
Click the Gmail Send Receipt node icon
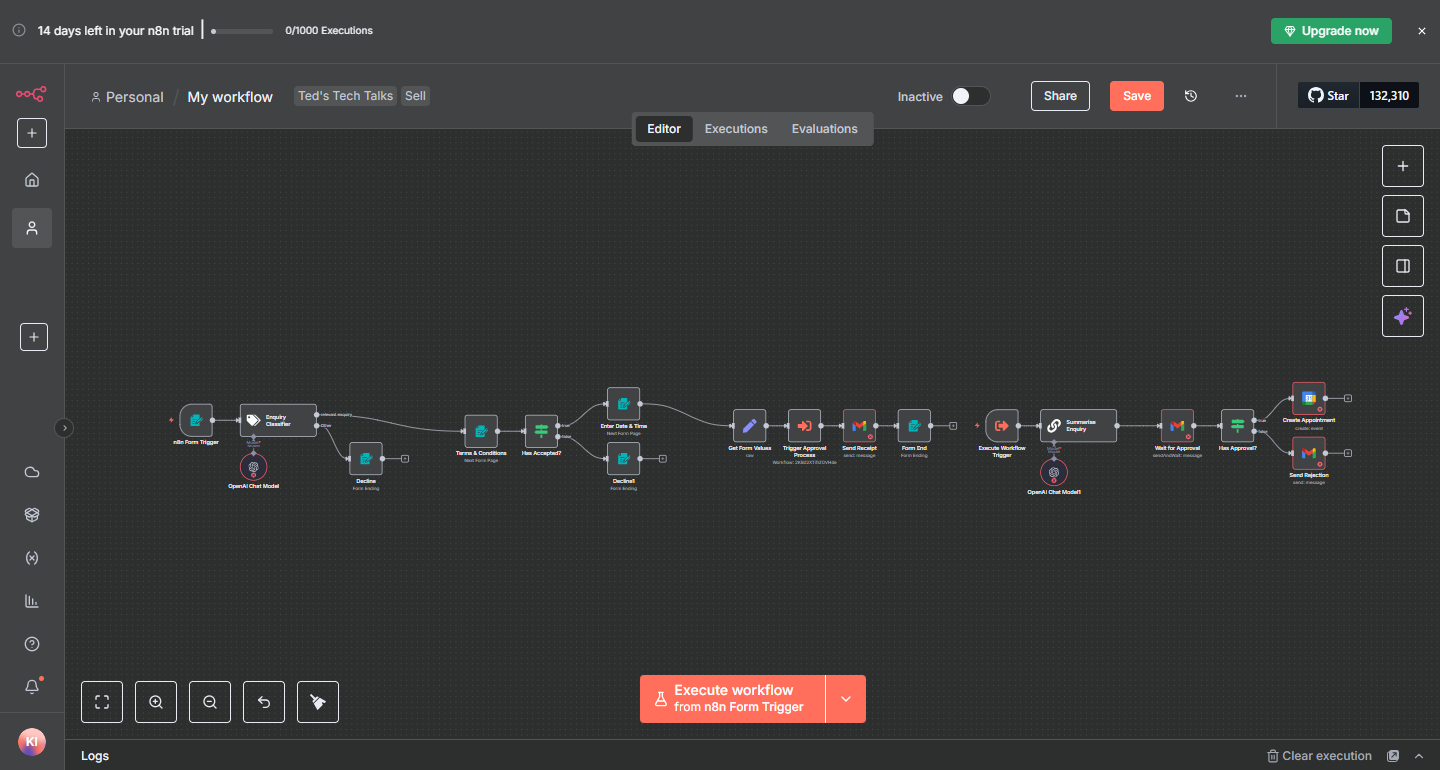click(859, 426)
